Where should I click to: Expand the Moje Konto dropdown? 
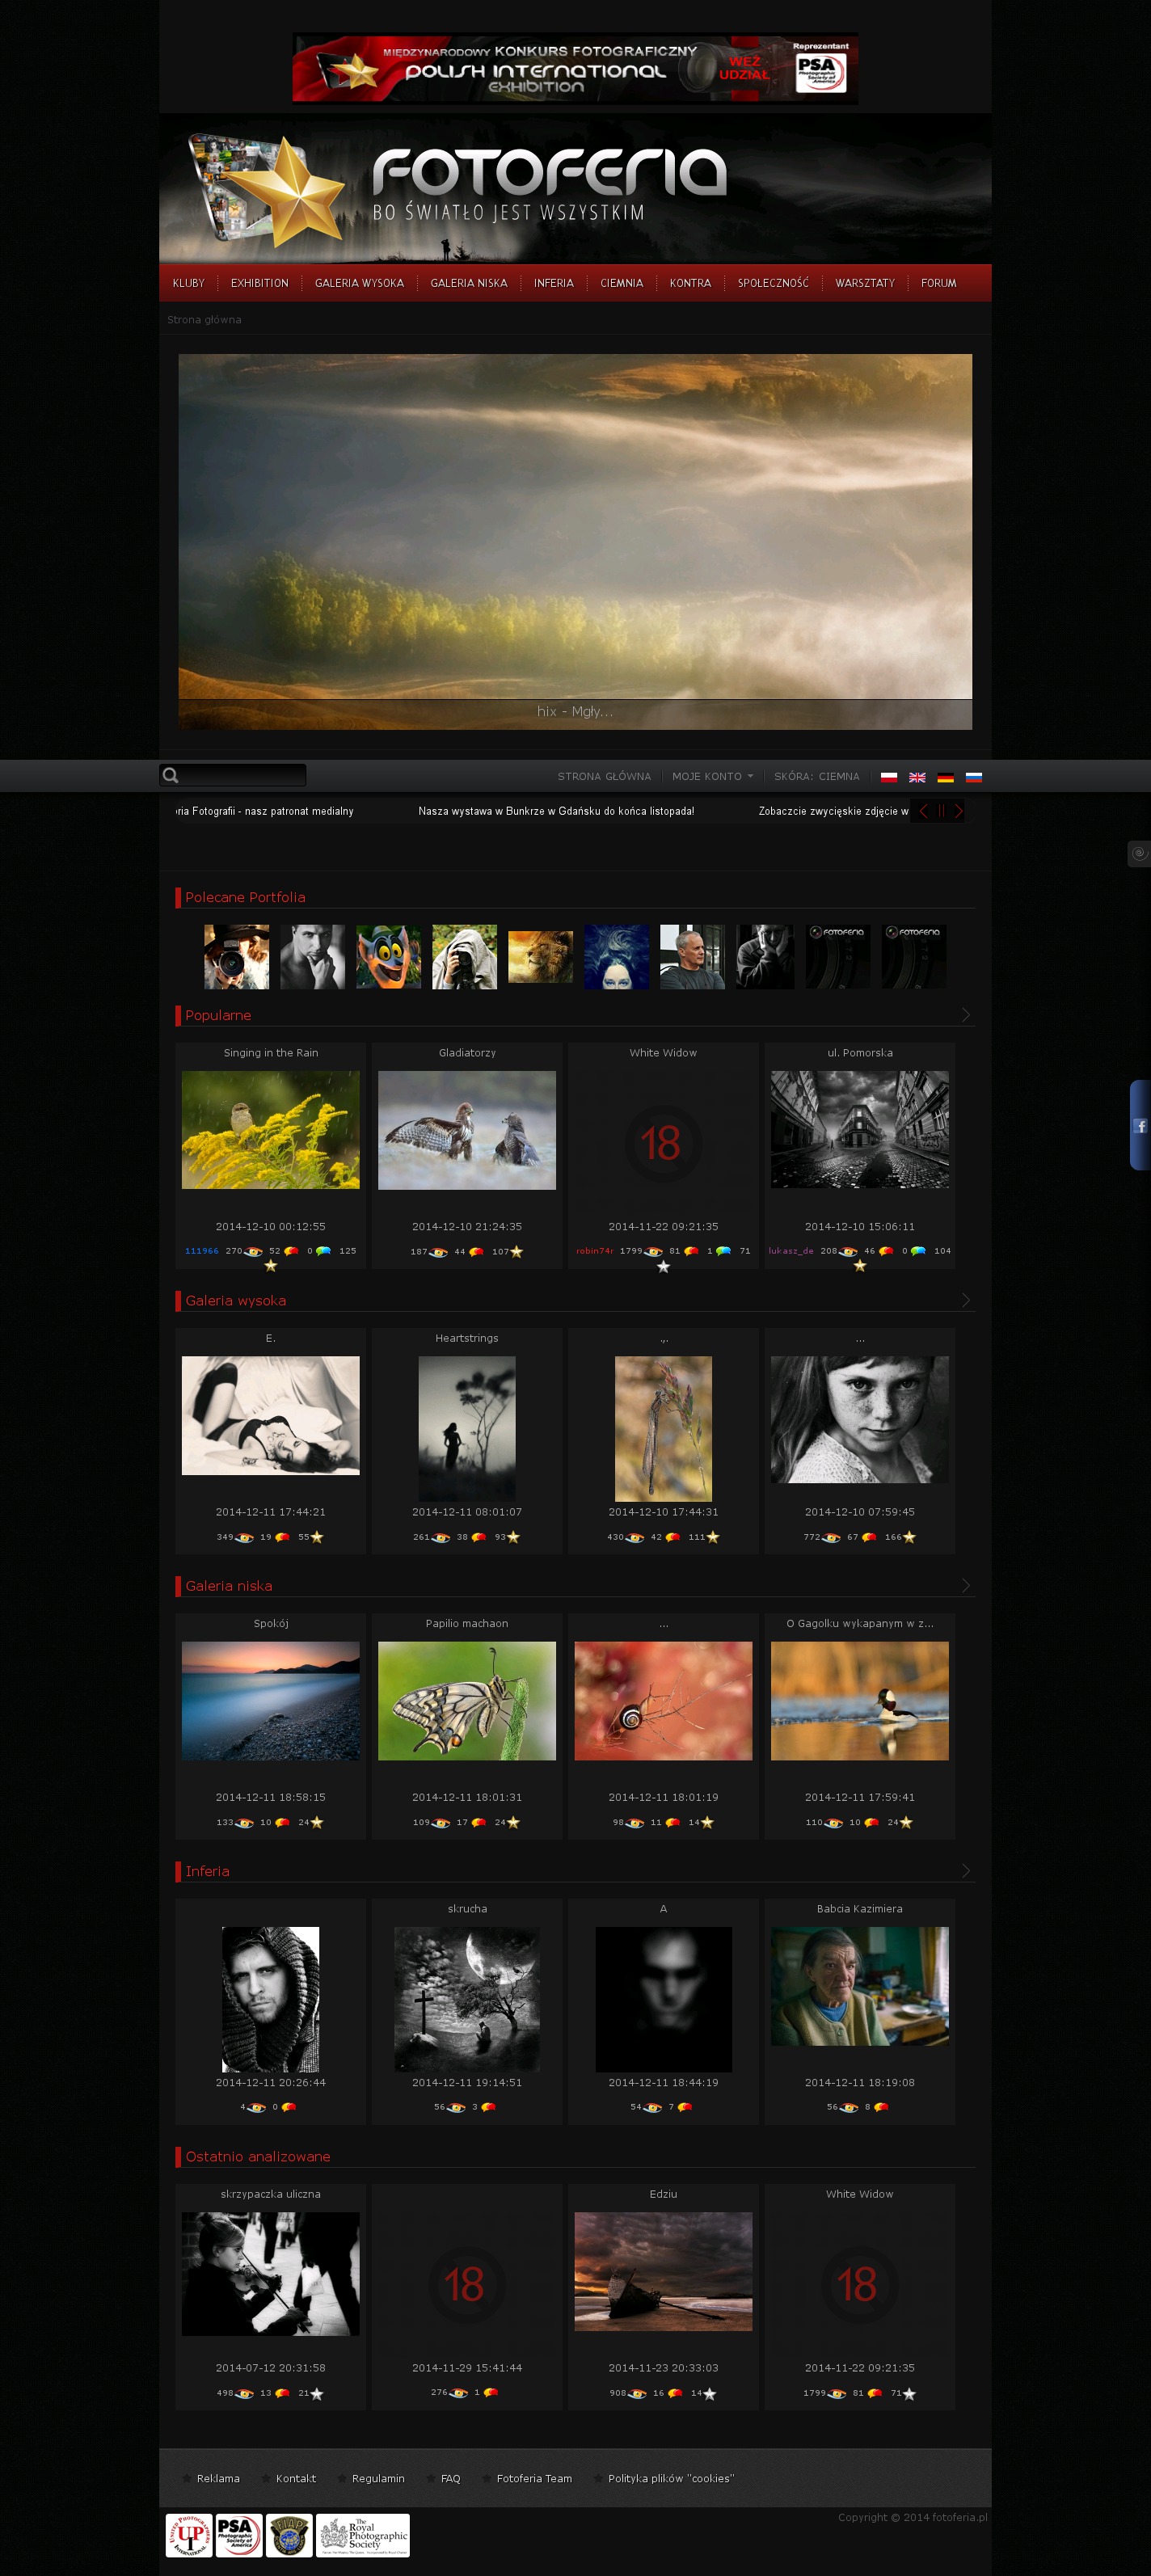point(712,777)
